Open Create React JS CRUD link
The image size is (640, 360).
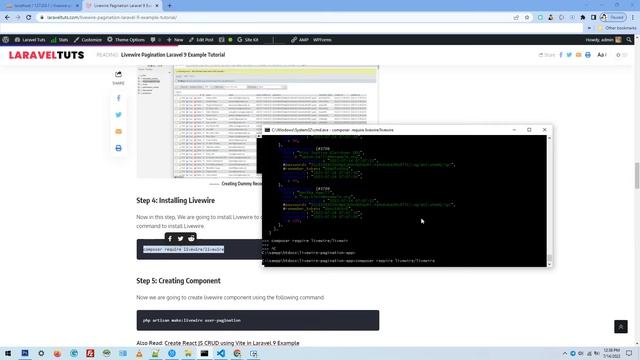coord(232,343)
